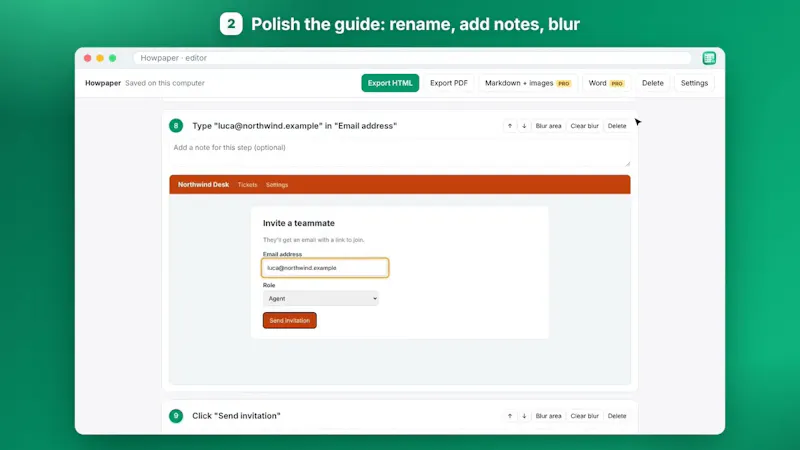Move step 8 up with arrow
The image size is (800, 450).
[x=510, y=126]
